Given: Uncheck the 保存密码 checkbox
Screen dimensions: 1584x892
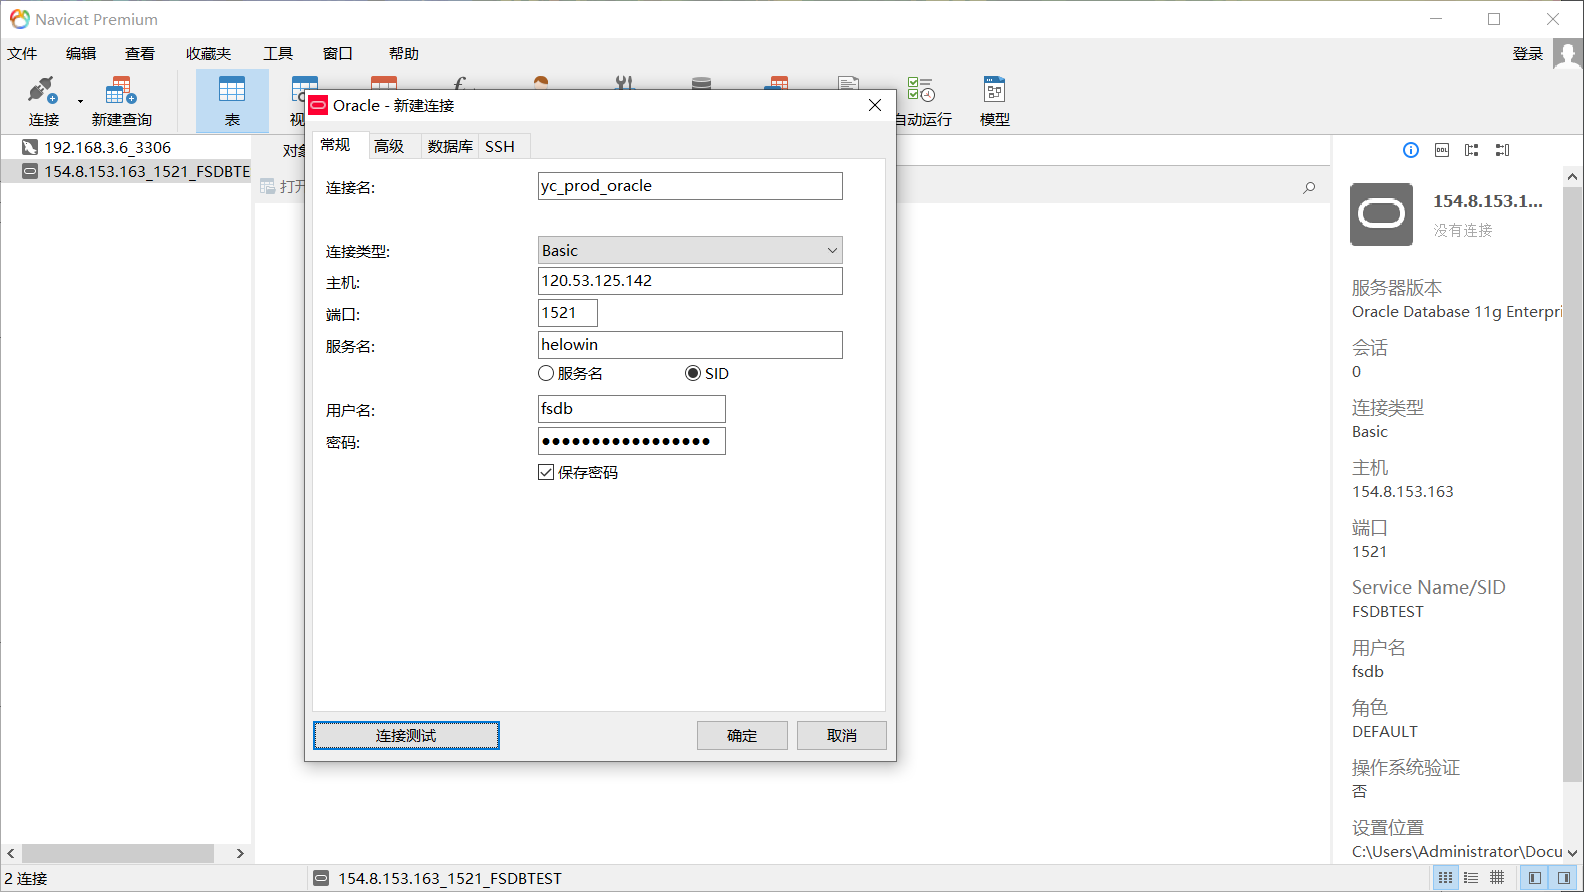Looking at the screenshot, I should (546, 472).
